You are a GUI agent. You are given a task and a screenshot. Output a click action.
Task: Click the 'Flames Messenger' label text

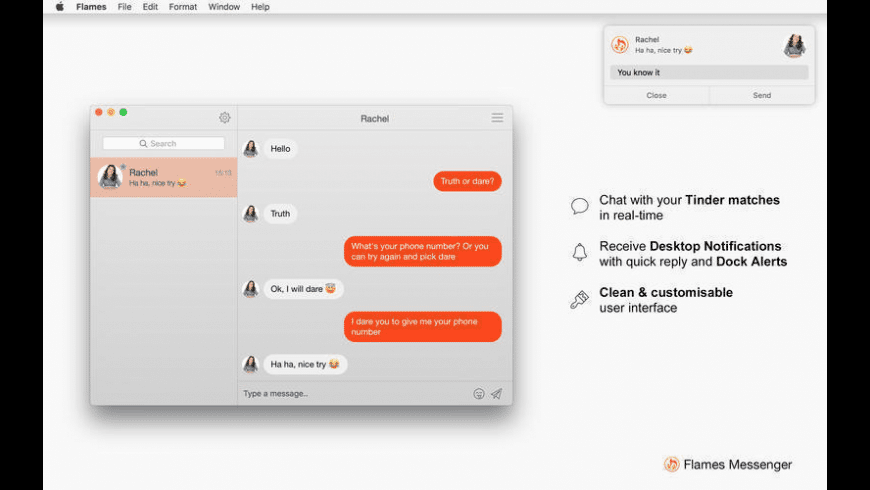coord(737,464)
